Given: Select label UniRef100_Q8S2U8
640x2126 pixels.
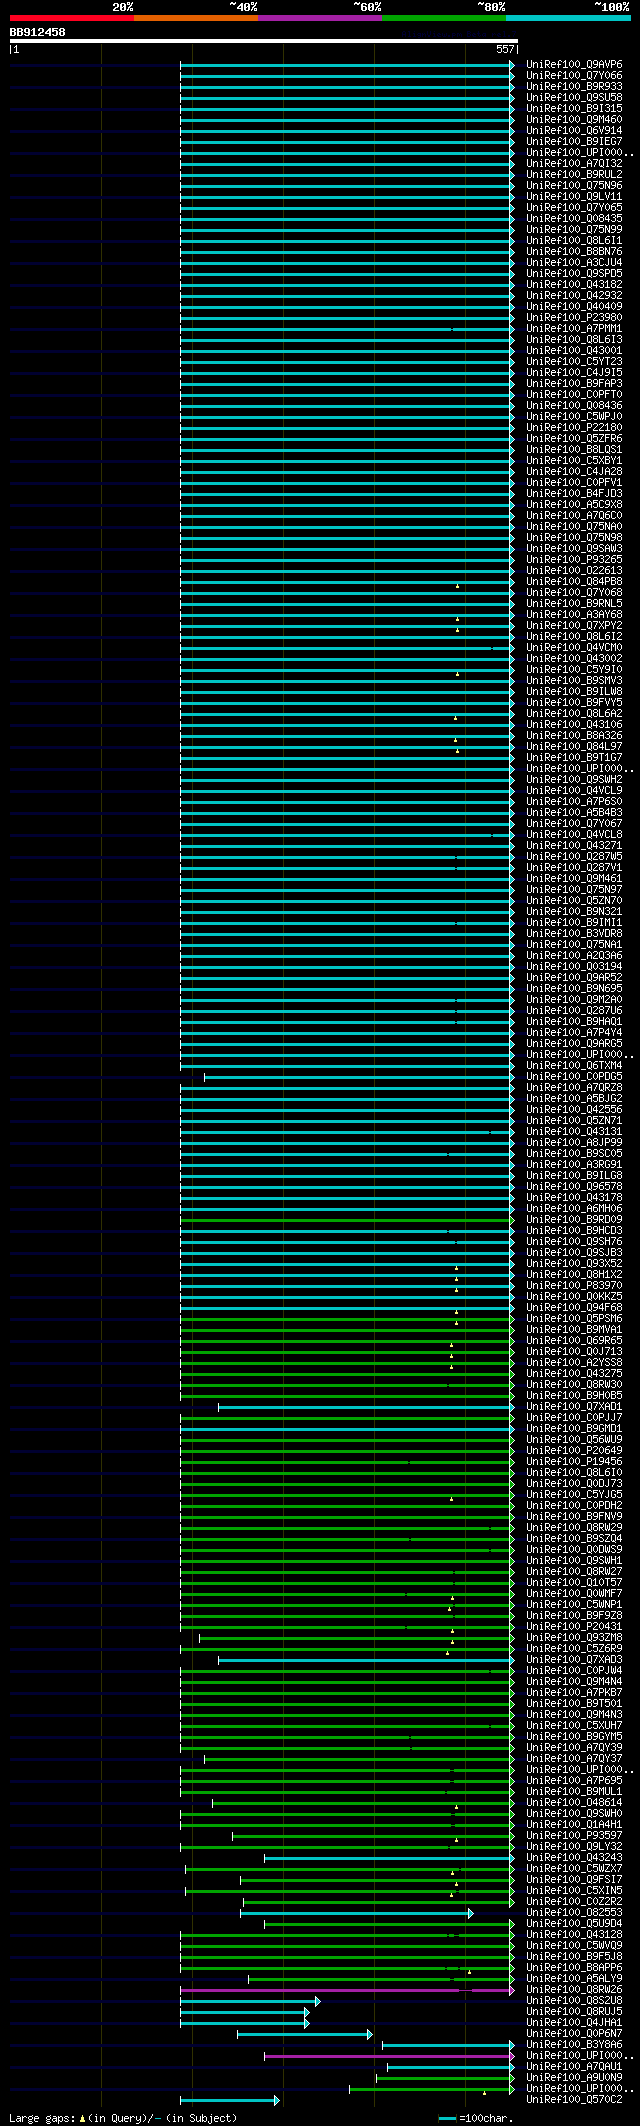Looking at the screenshot, I should (x=574, y=2000).
